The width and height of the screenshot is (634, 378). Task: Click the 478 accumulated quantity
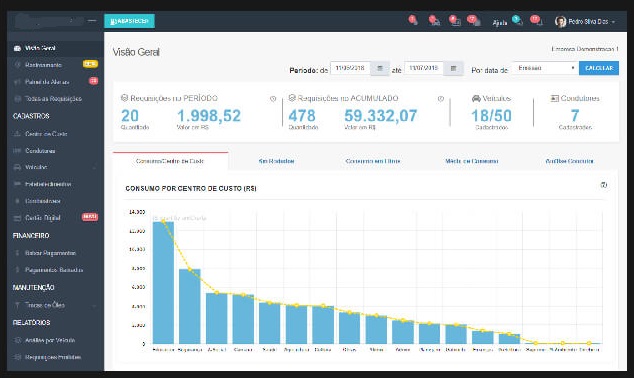pyautogui.click(x=302, y=116)
